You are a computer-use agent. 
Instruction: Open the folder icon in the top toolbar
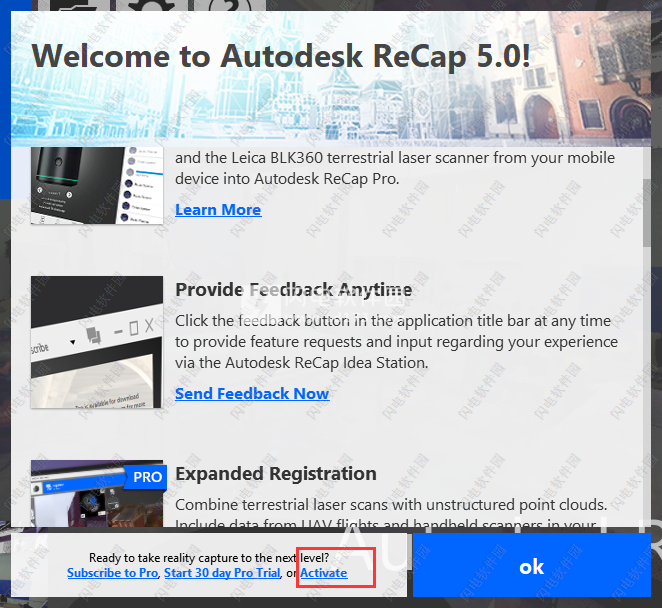73,5
